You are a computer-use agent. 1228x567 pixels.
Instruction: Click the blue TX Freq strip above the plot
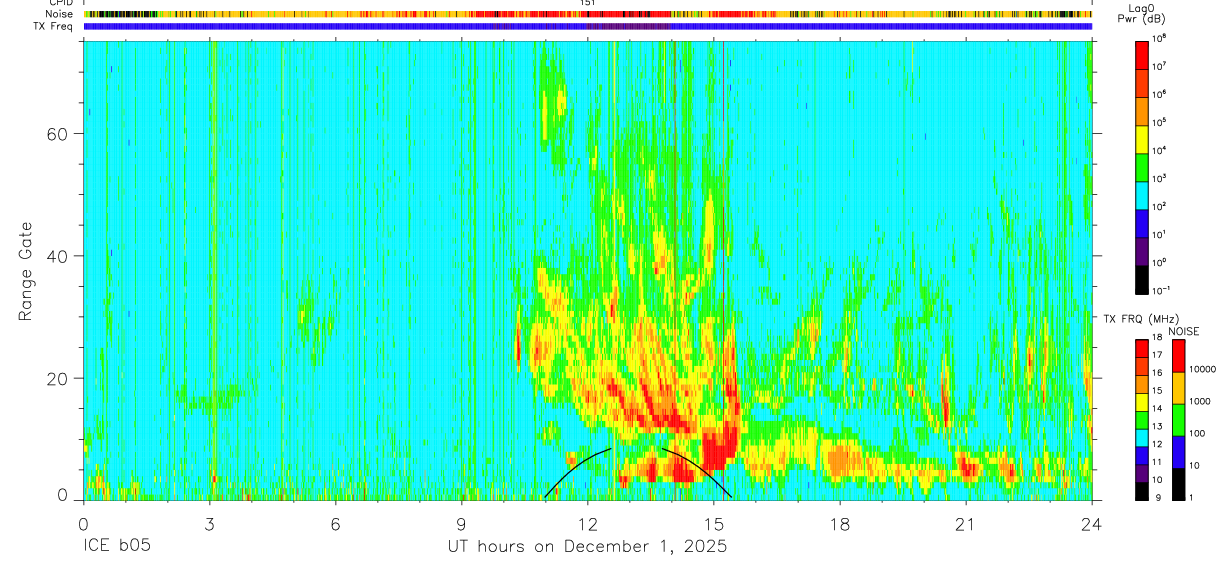tap(588, 26)
